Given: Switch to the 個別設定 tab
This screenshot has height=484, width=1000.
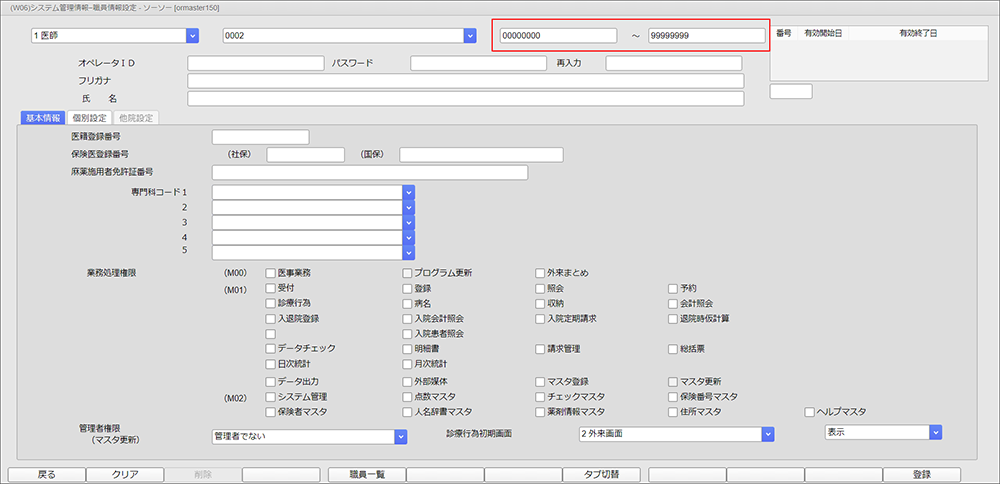Looking at the screenshot, I should point(89,118).
